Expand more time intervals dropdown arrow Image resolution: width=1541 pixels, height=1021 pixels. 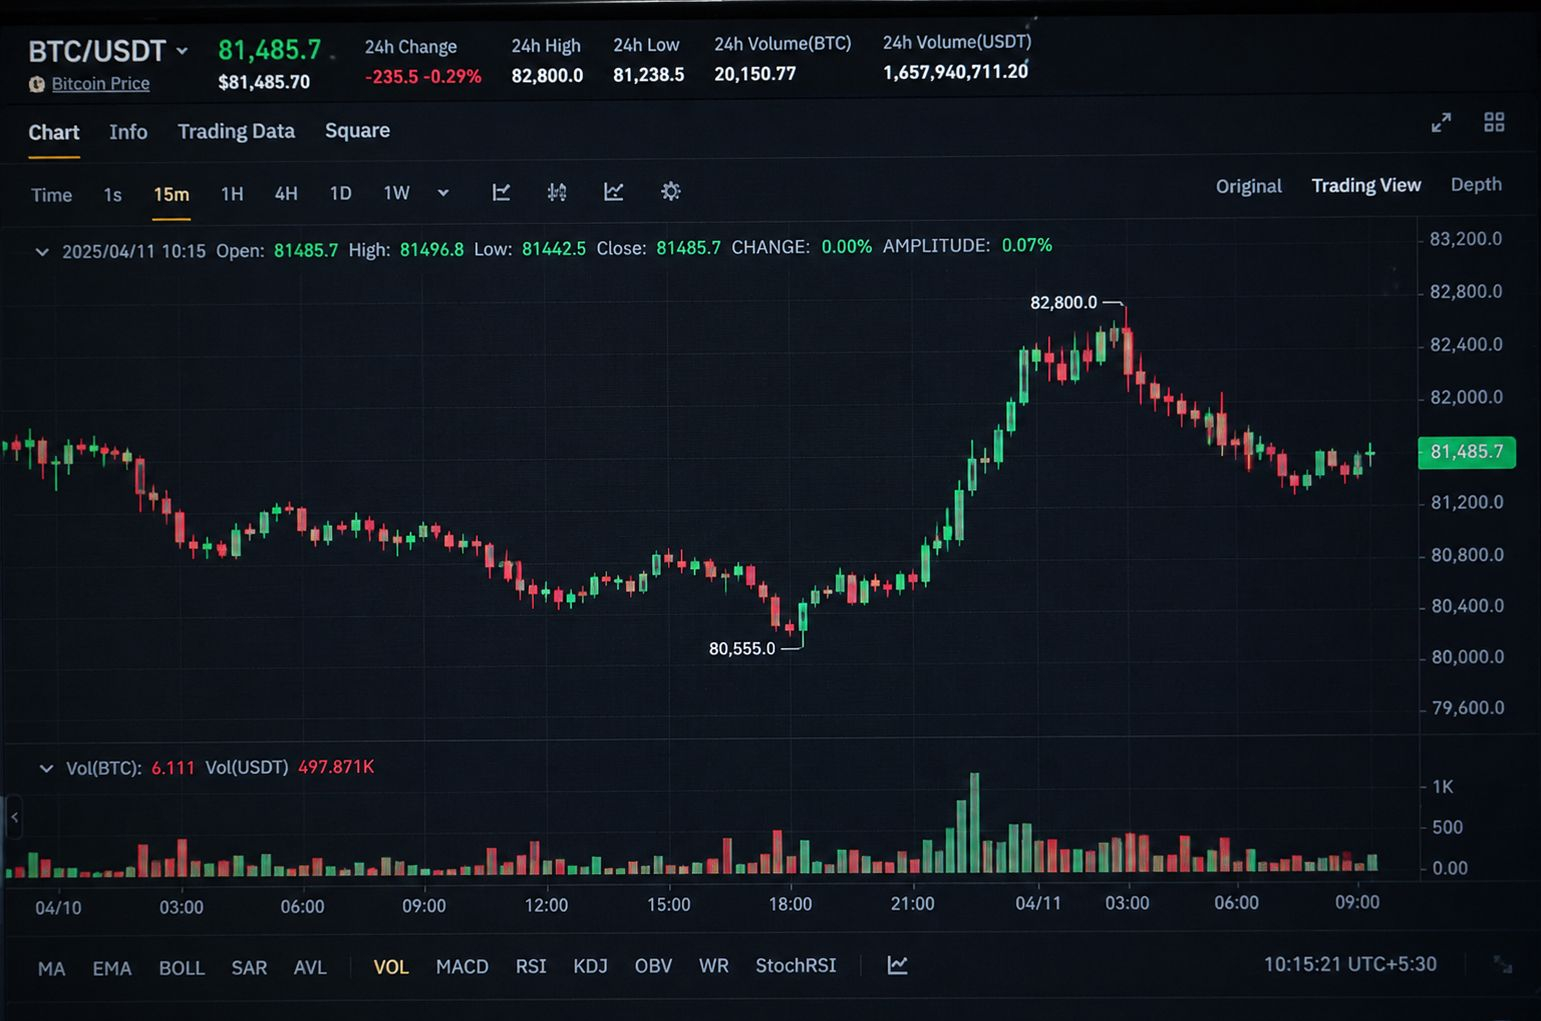(443, 193)
